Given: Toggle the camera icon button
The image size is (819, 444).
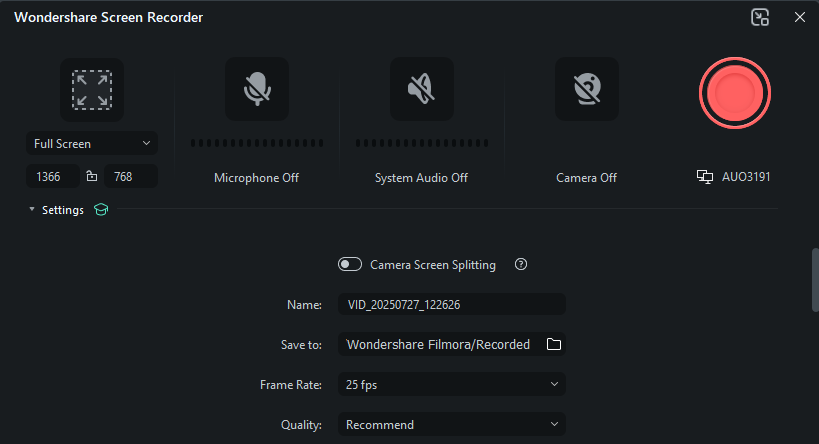Looking at the screenshot, I should click(587, 89).
